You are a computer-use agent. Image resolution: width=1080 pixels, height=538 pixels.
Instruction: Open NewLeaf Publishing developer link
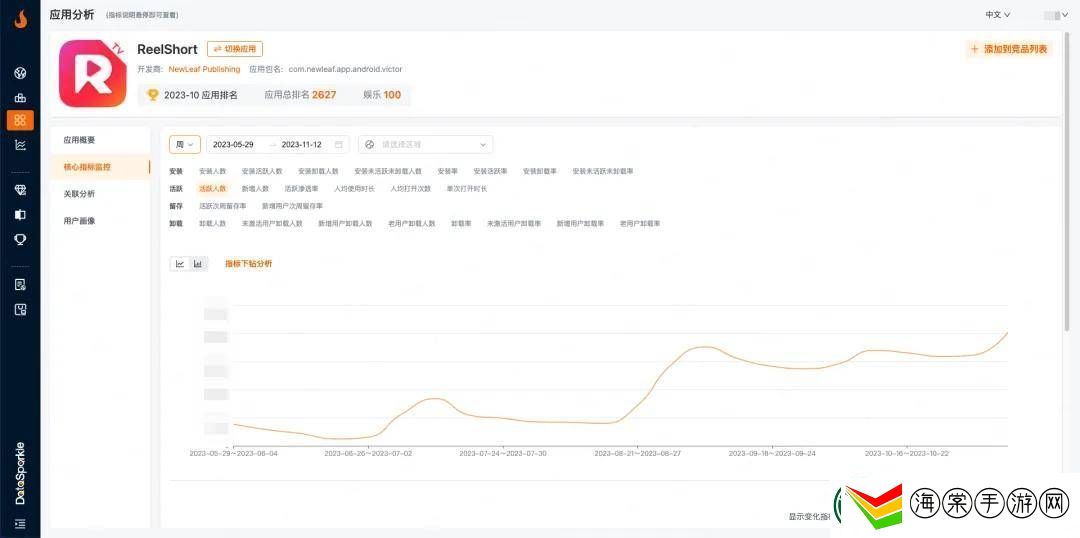point(205,70)
